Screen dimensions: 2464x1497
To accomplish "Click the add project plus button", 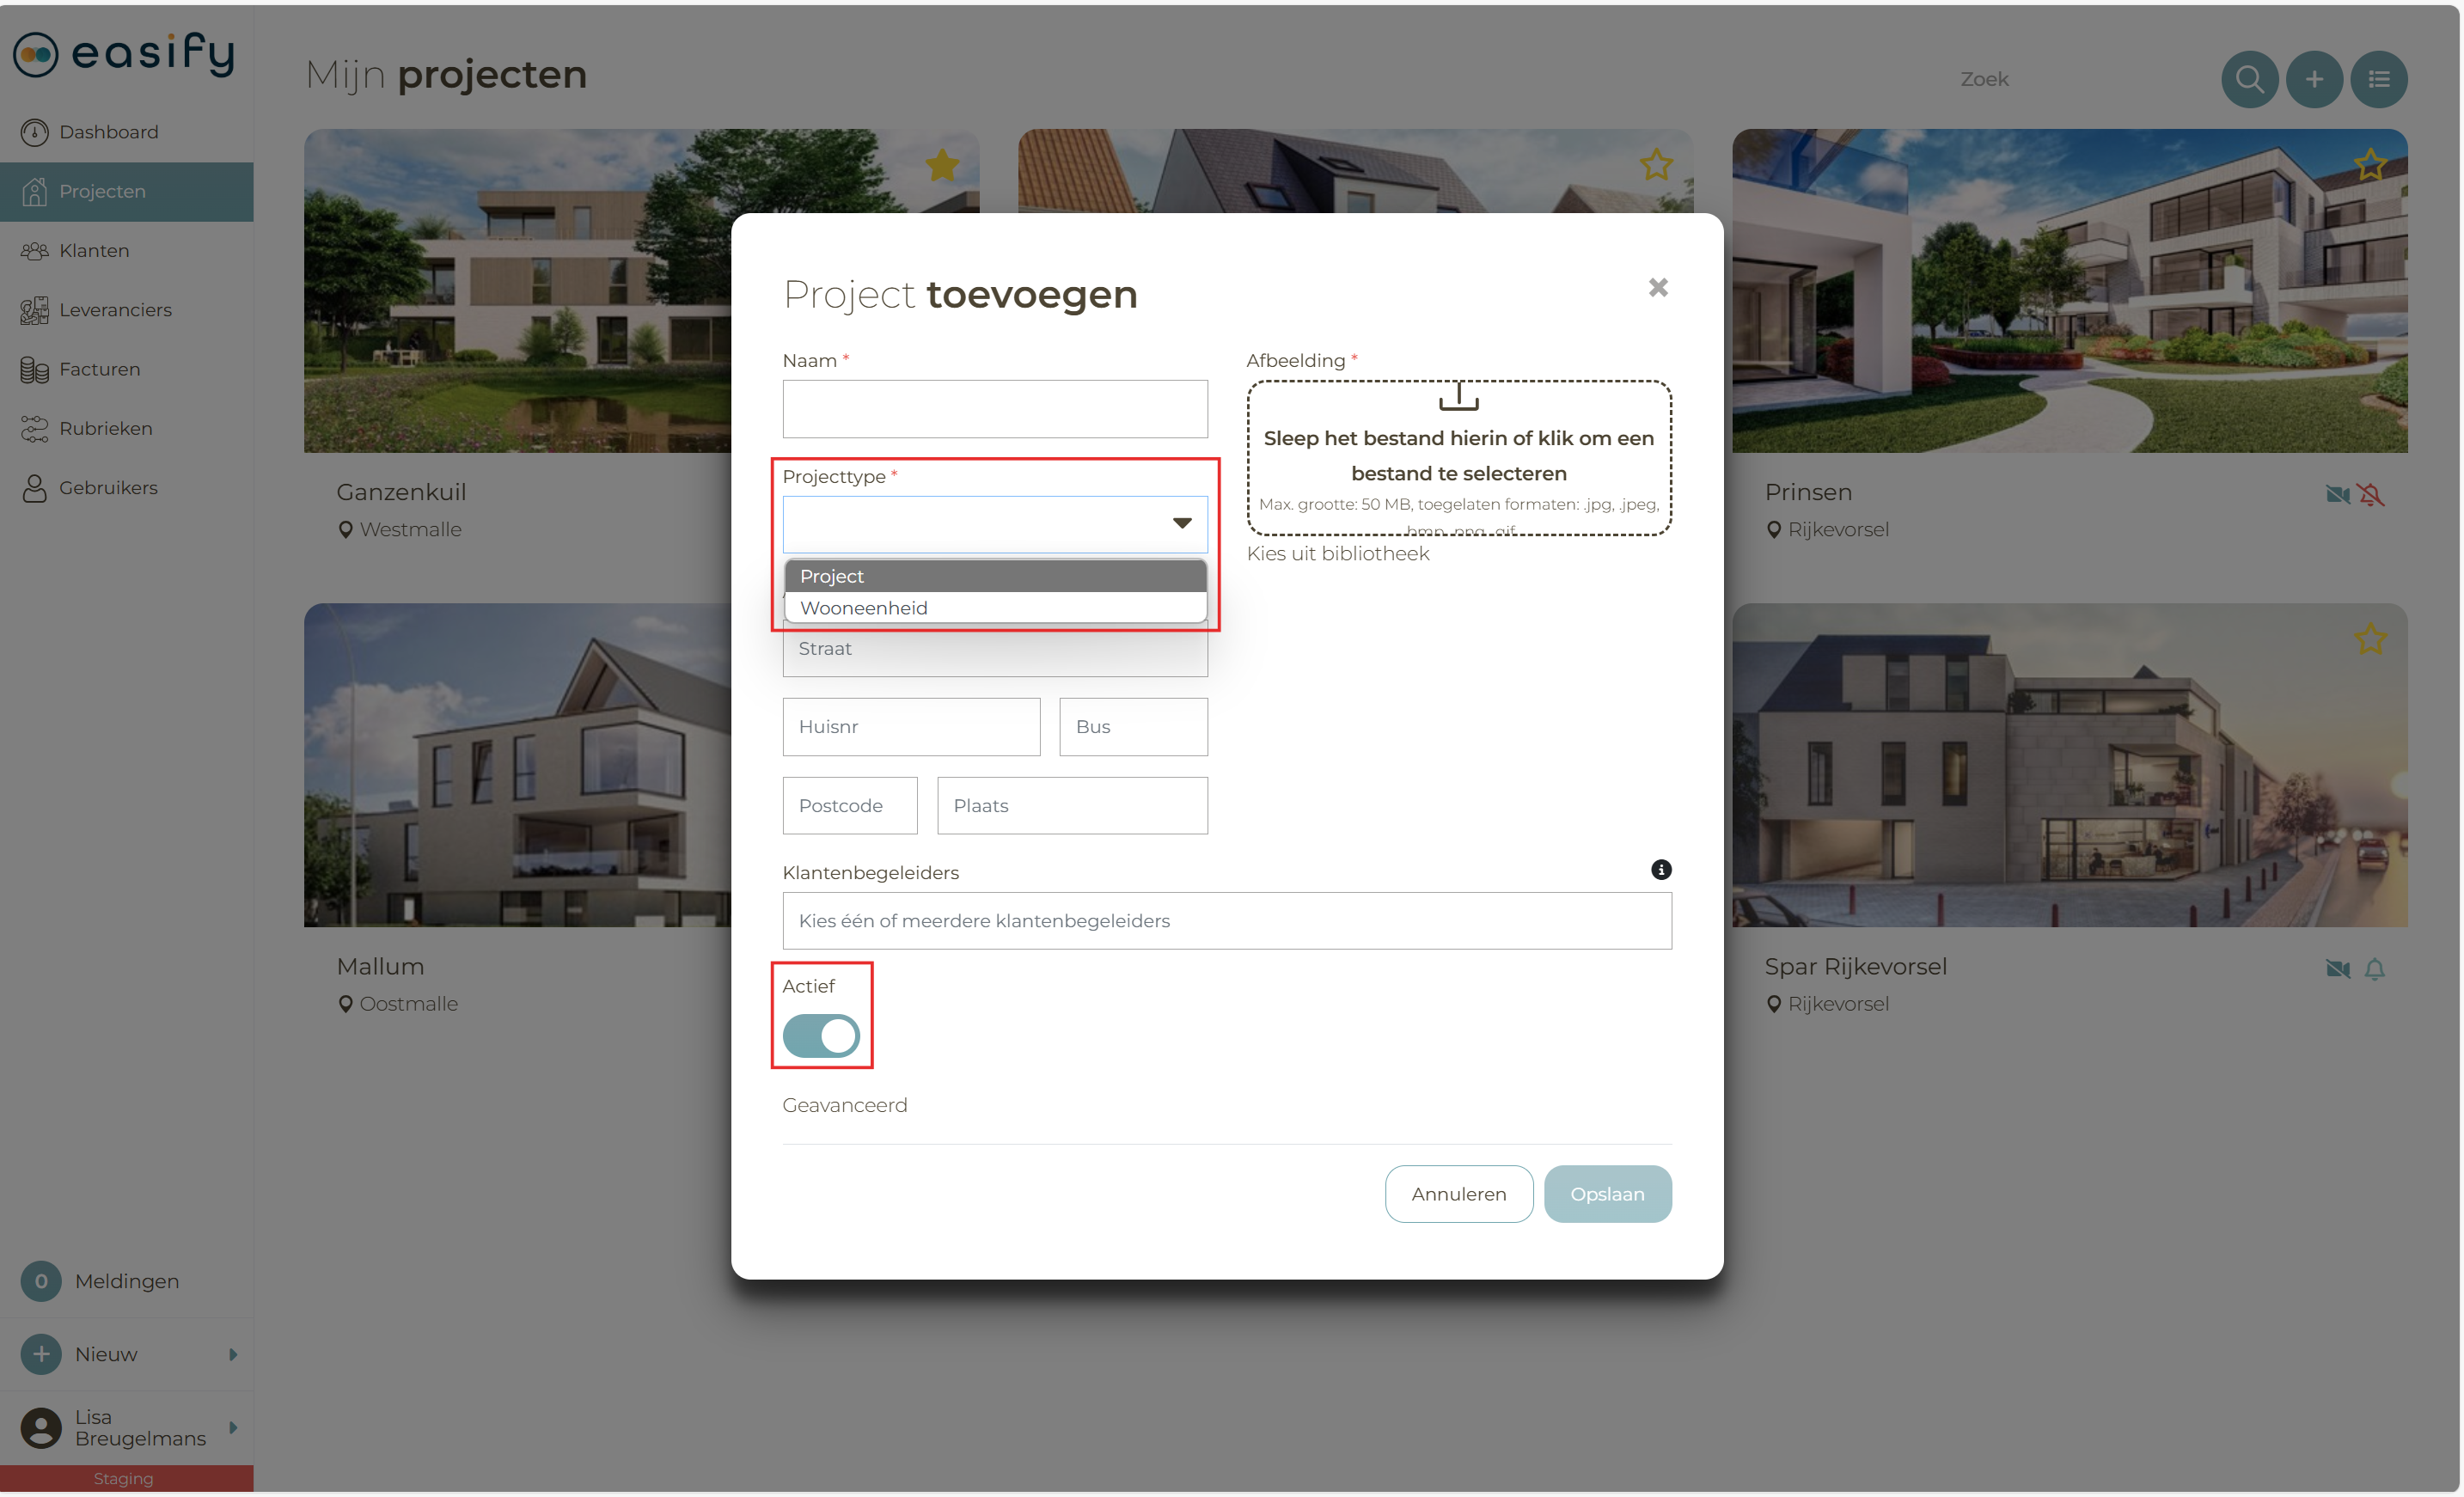I will pyautogui.click(x=2314, y=79).
